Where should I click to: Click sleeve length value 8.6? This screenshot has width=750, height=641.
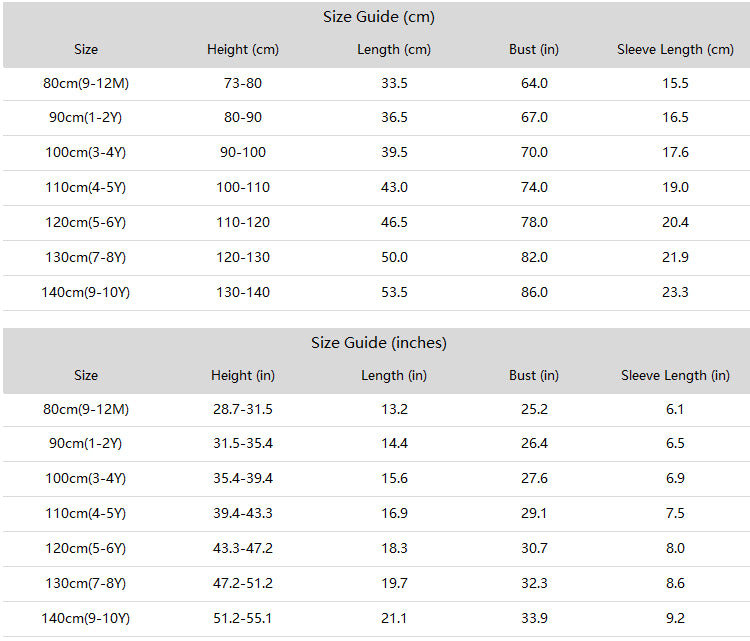675,583
